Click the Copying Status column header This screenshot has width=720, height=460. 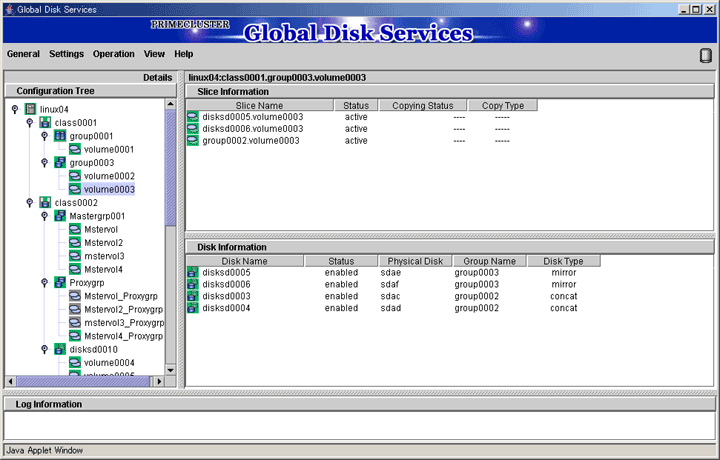[423, 106]
